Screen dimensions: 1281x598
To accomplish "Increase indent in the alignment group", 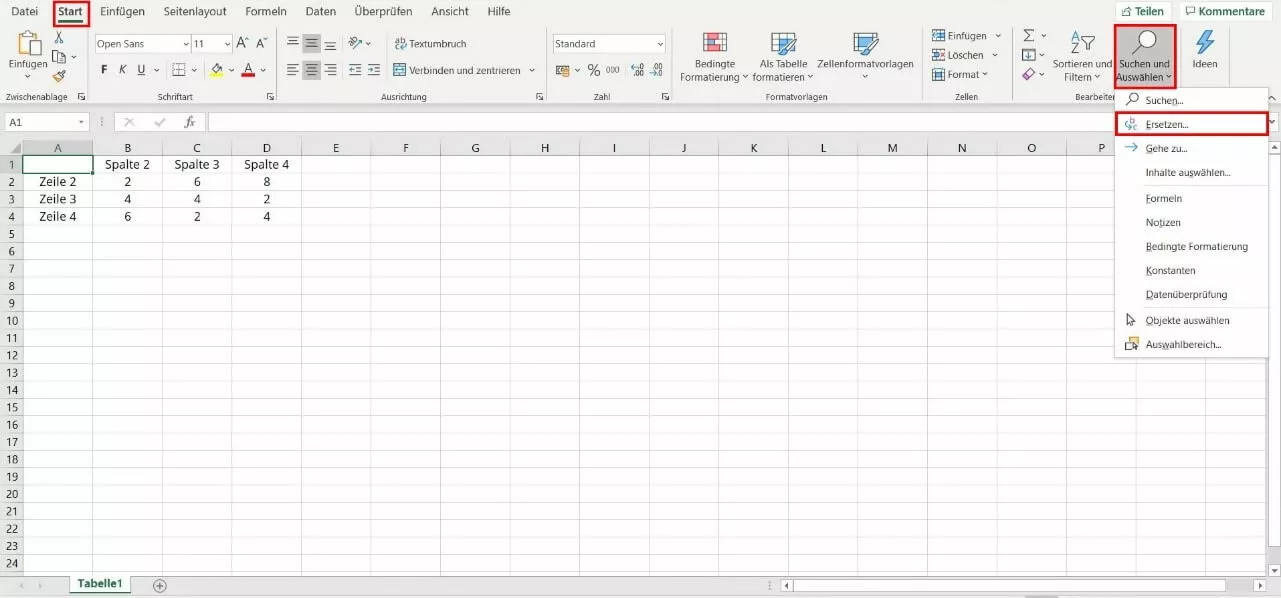I will point(373,70).
